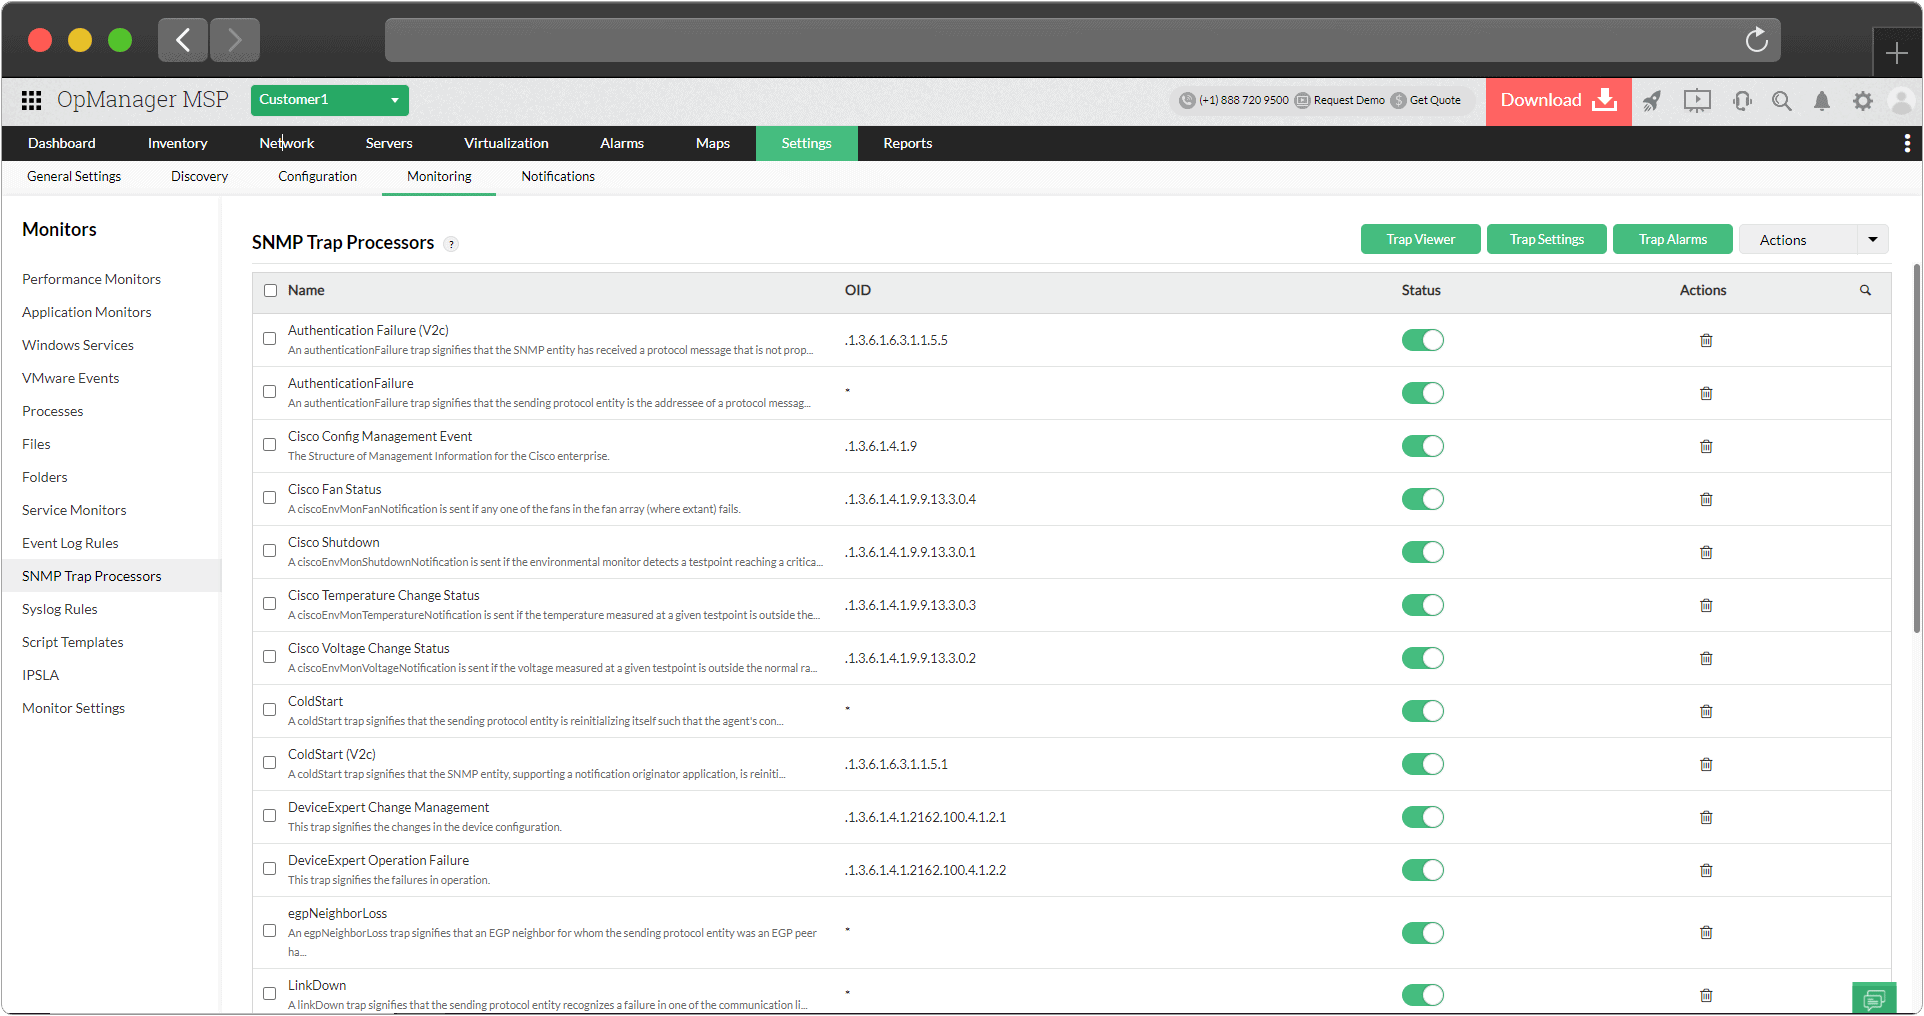Image resolution: width=1924 pixels, height=1016 pixels.
Task: Open the Dashboard tab
Action: coord(62,144)
